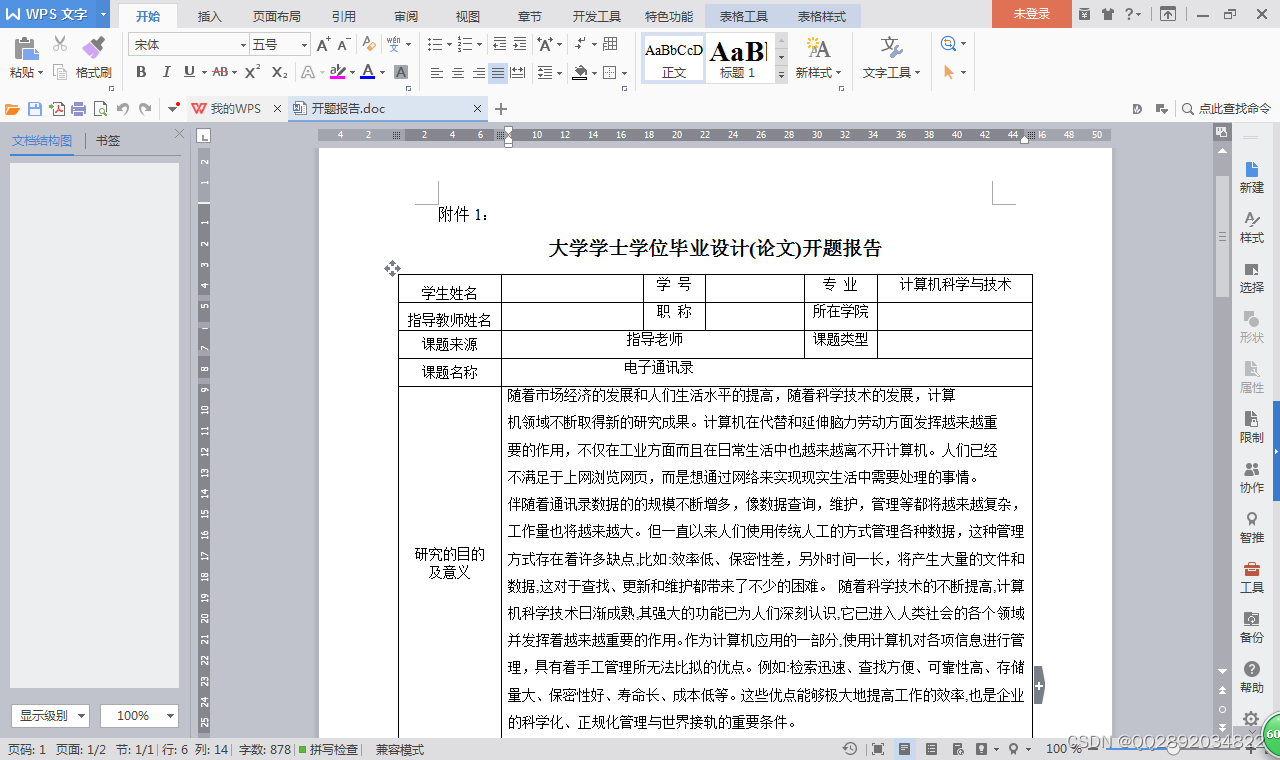Select the Format Painter brush

coord(93,46)
